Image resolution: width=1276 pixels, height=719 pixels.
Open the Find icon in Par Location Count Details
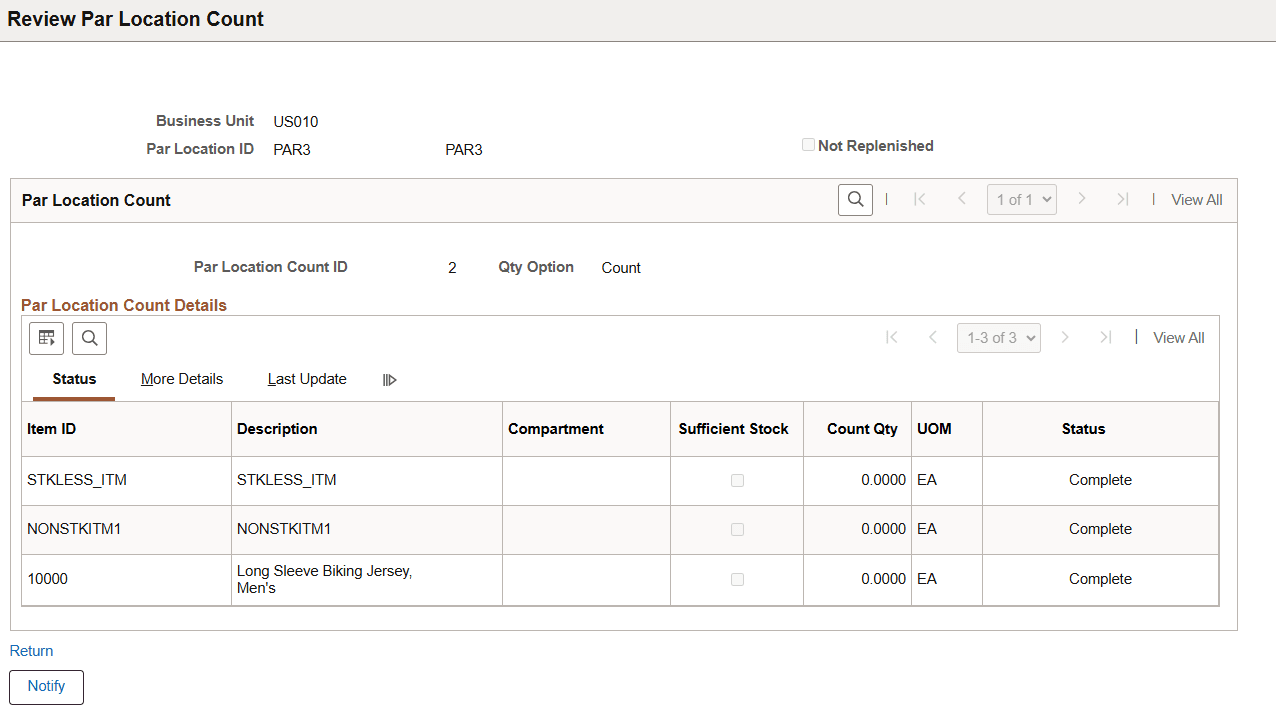click(89, 338)
